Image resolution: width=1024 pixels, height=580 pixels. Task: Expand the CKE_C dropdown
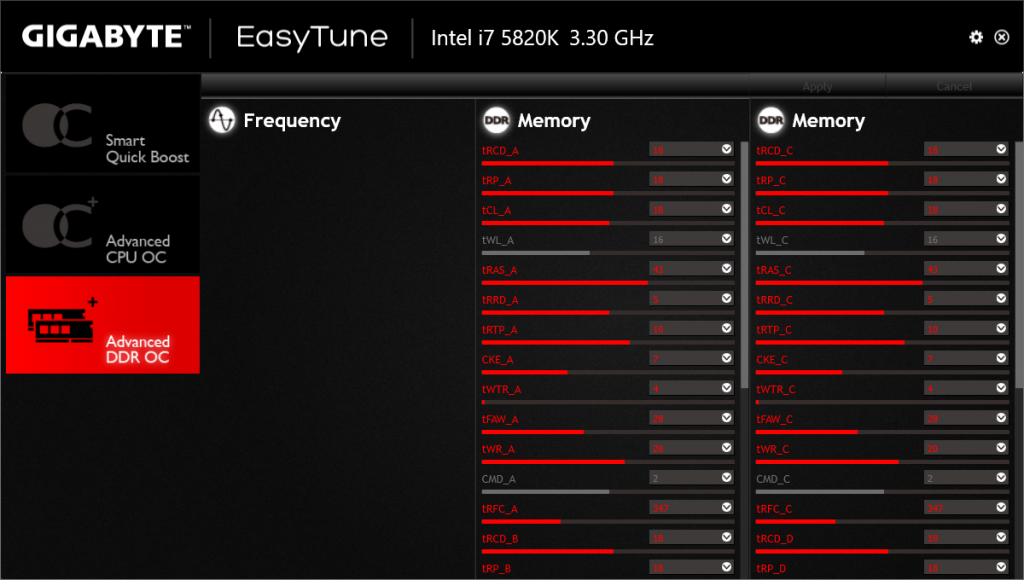(x=1001, y=358)
